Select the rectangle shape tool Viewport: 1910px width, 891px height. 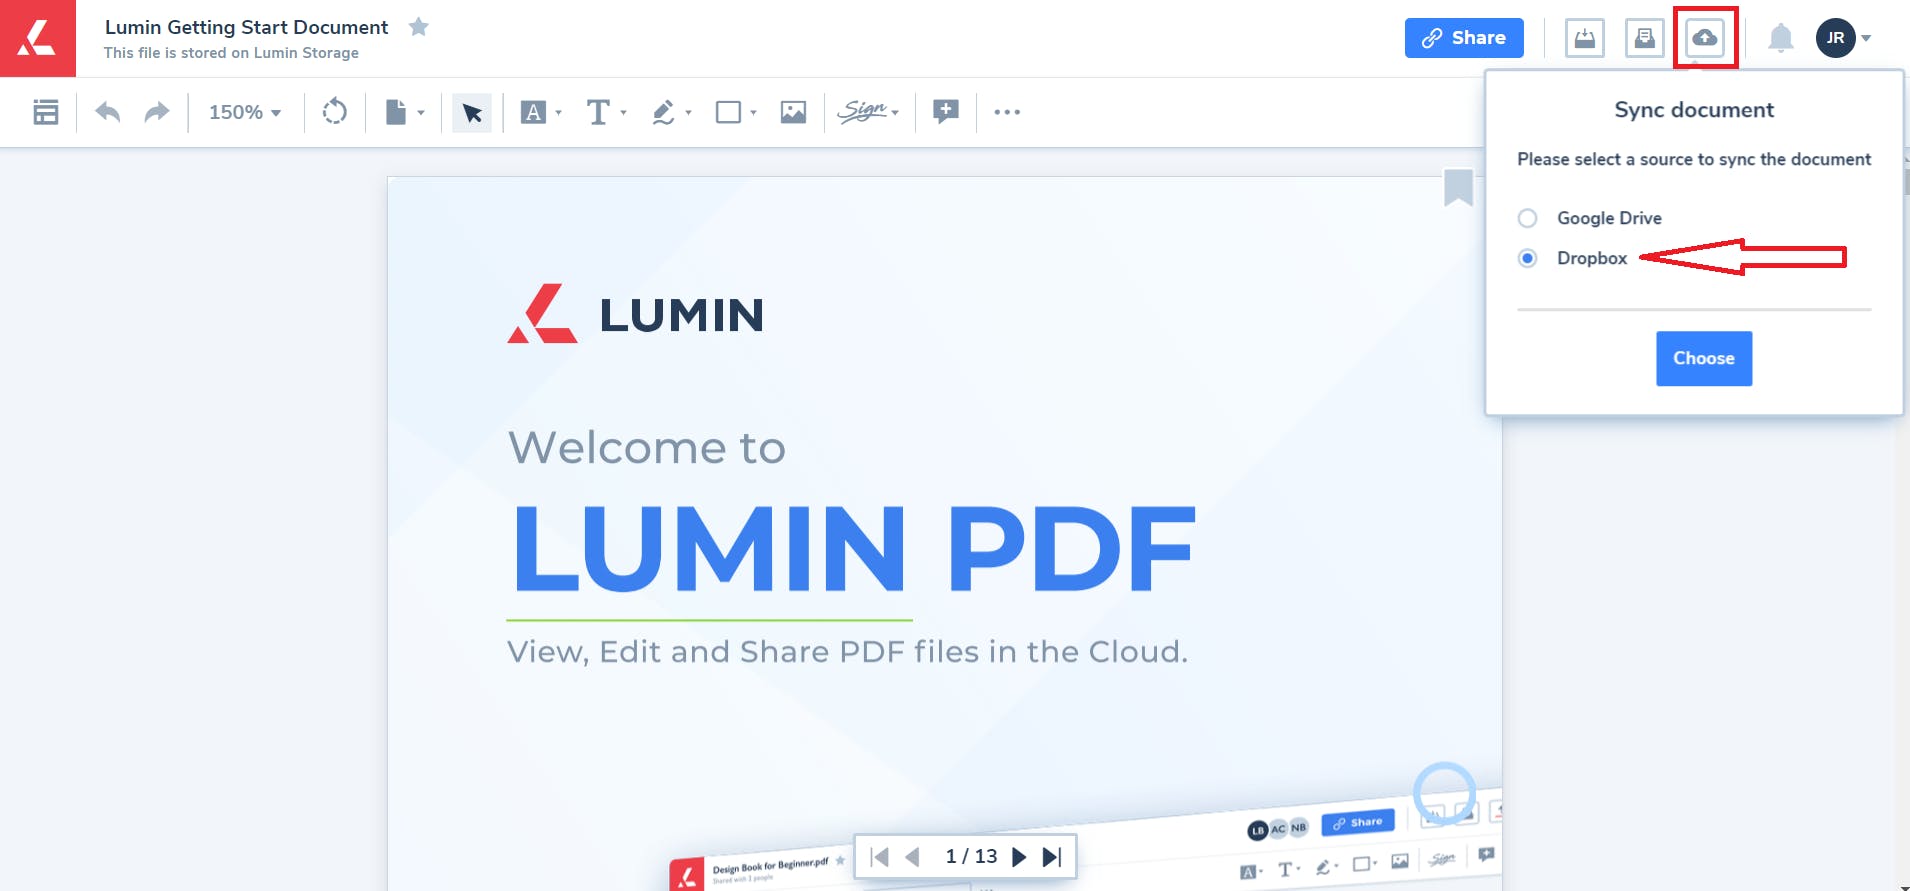click(729, 112)
